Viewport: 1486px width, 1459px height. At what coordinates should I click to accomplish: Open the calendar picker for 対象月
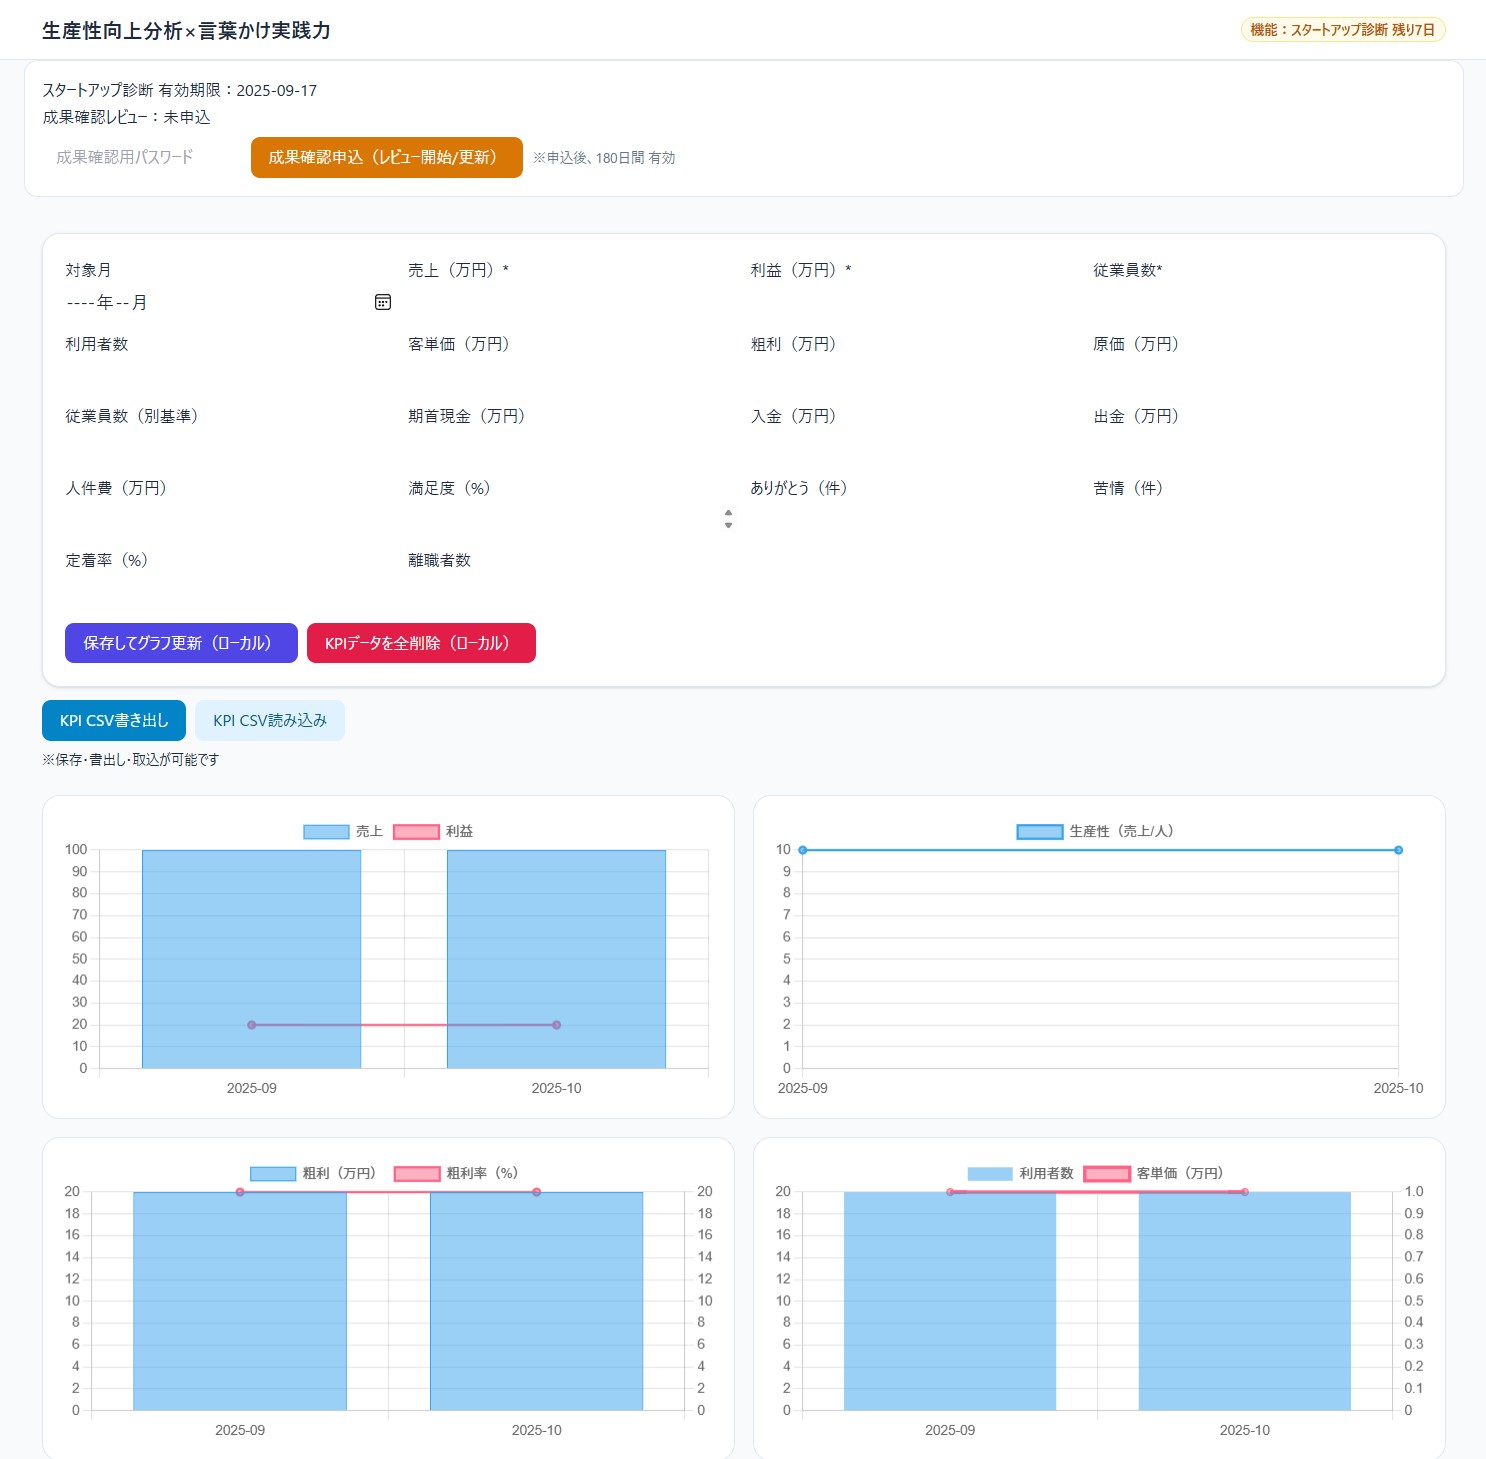pos(382,302)
